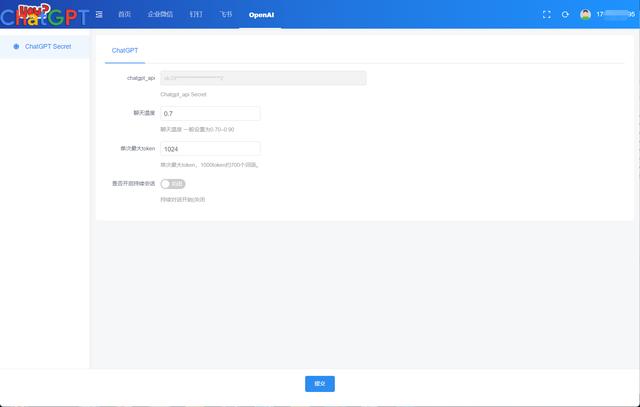Open the user avatar menu
This screenshot has height=407, width=640.
point(585,14)
